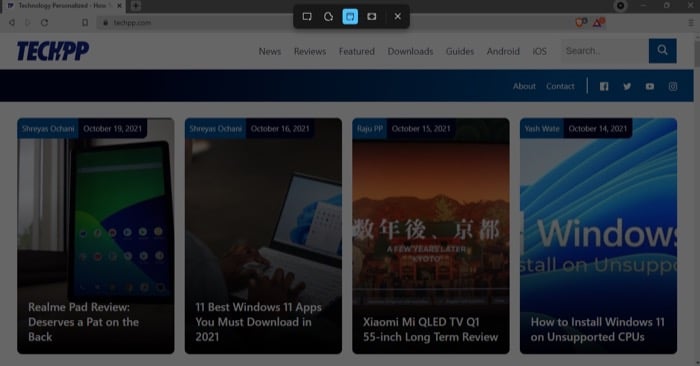The height and width of the screenshot is (366, 700).
Task: Visit the TechPP Instagram icon
Action: 673,86
